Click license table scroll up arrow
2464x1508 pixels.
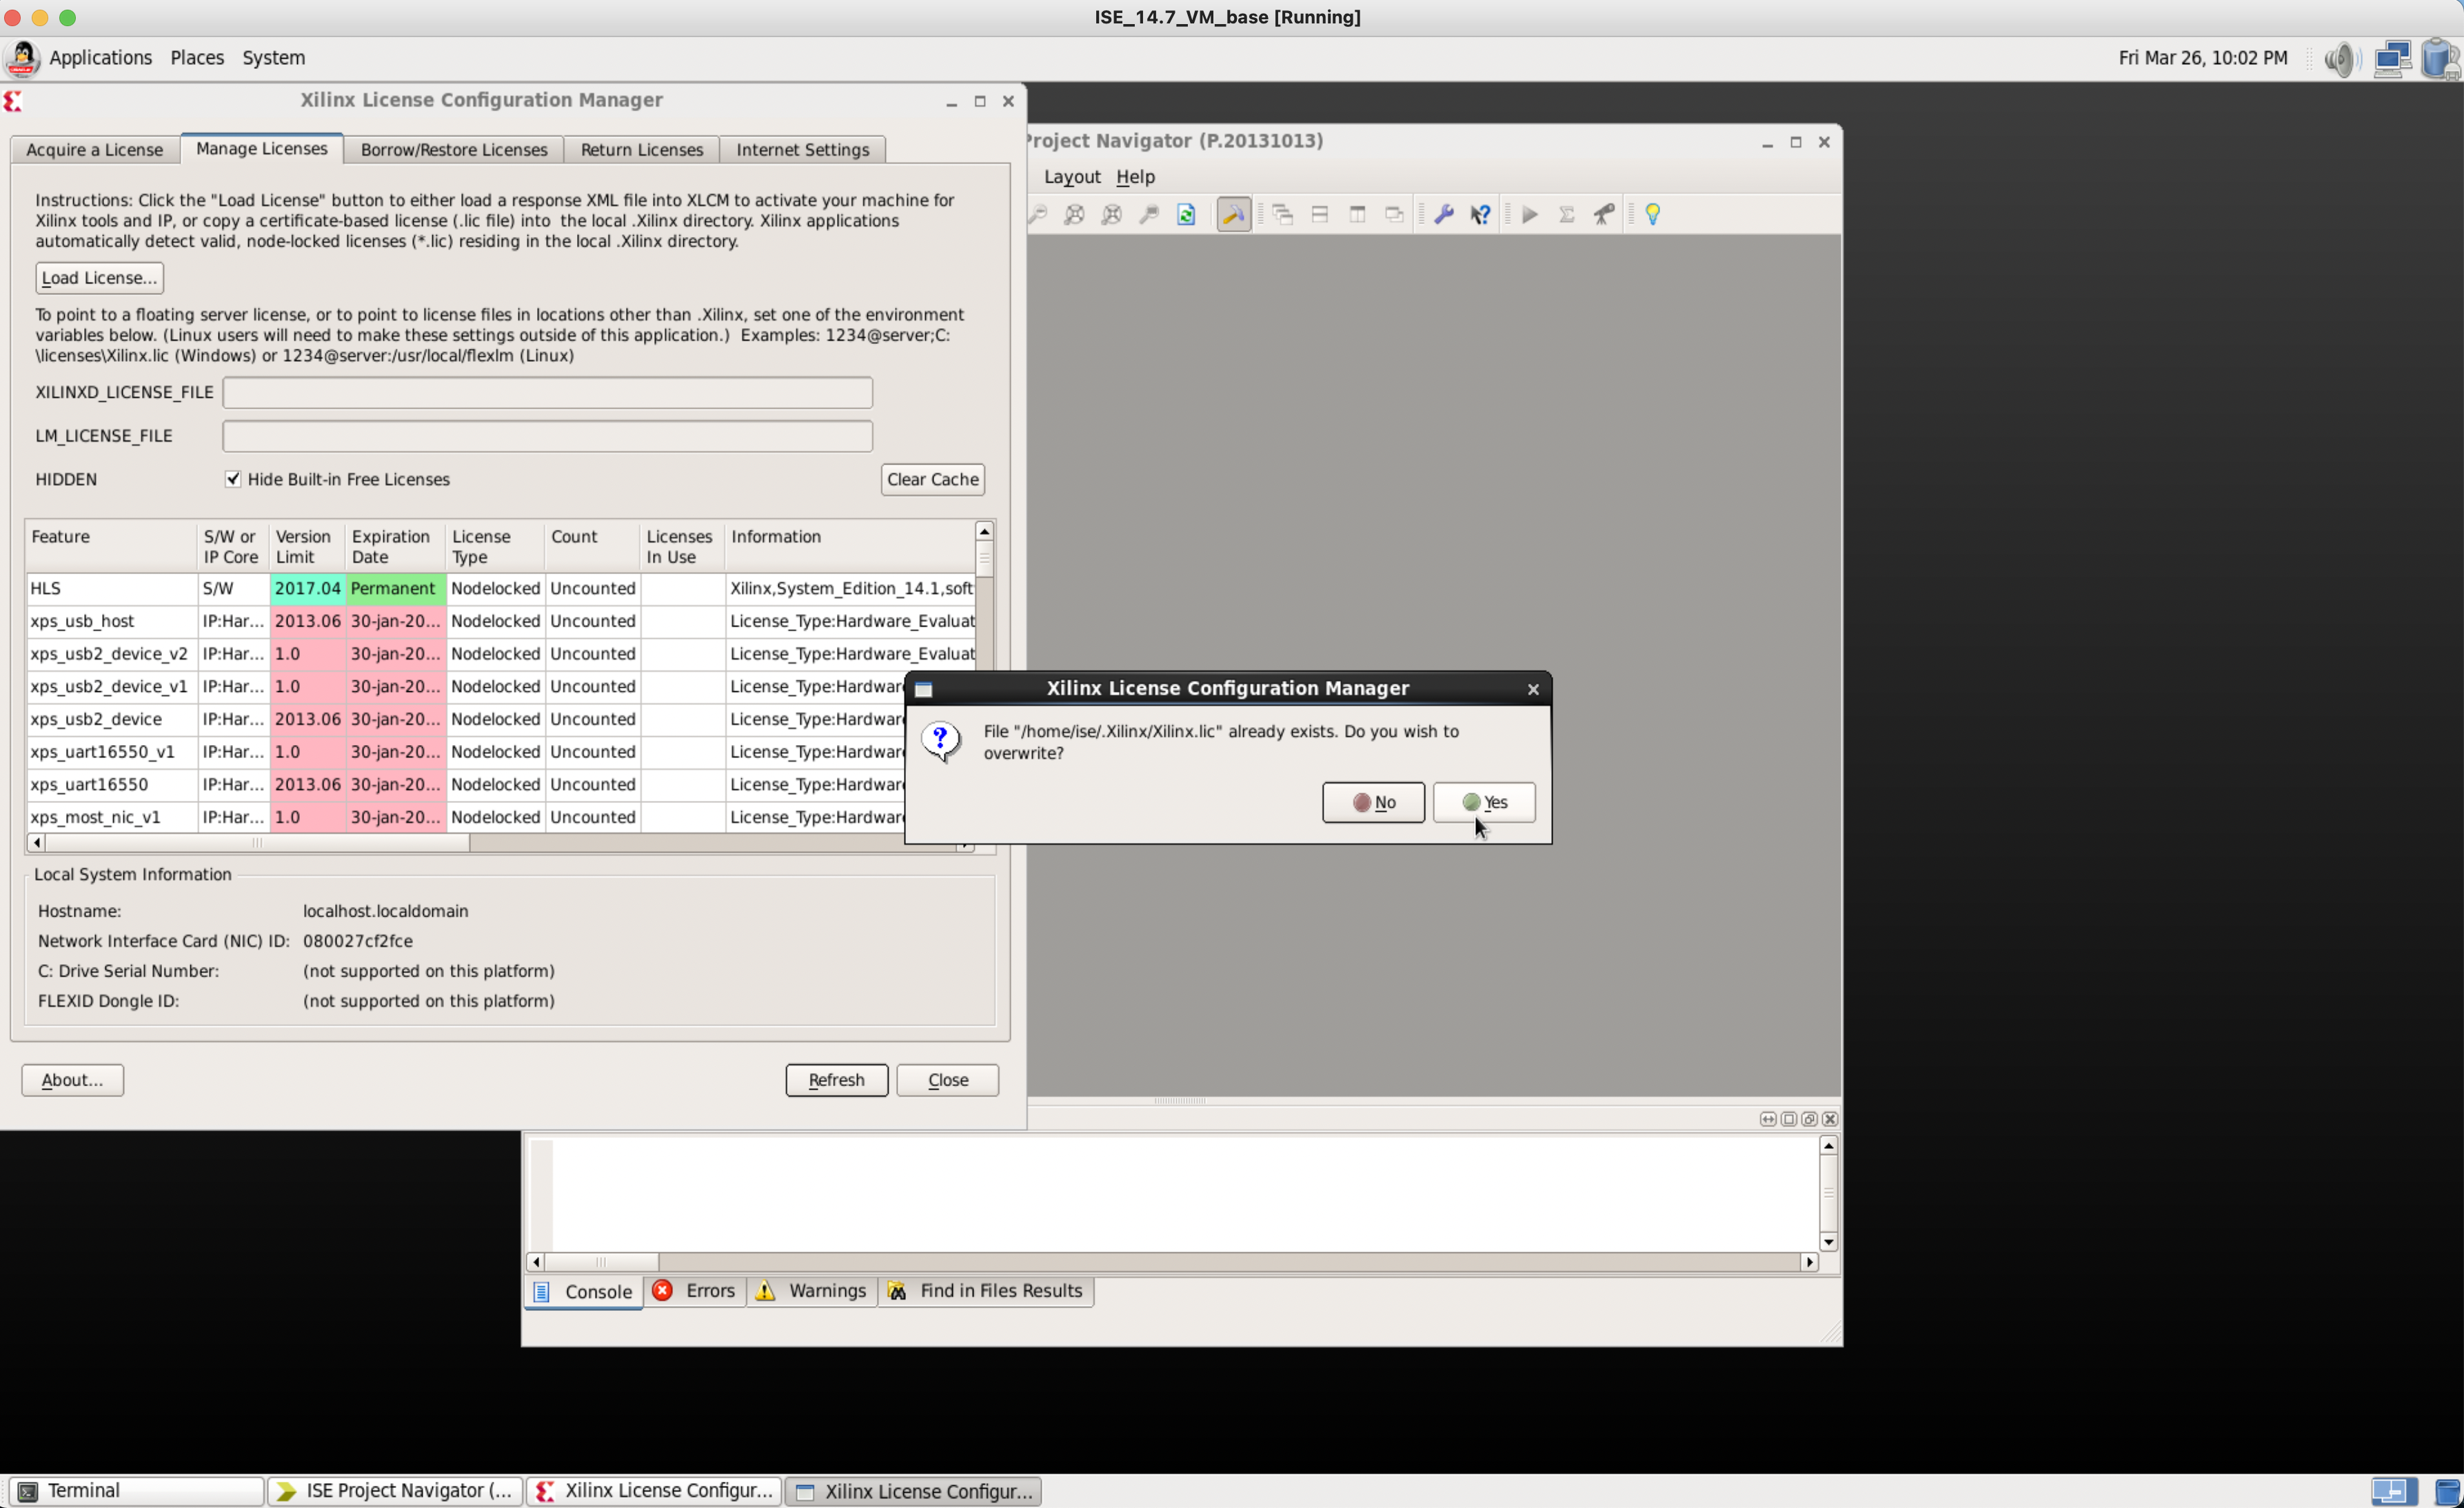tap(984, 531)
